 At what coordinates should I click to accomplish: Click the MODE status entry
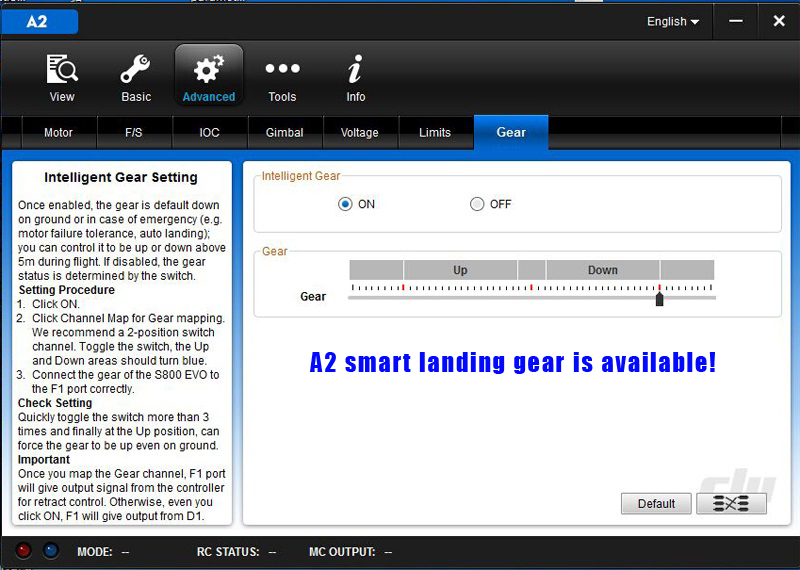pos(103,552)
